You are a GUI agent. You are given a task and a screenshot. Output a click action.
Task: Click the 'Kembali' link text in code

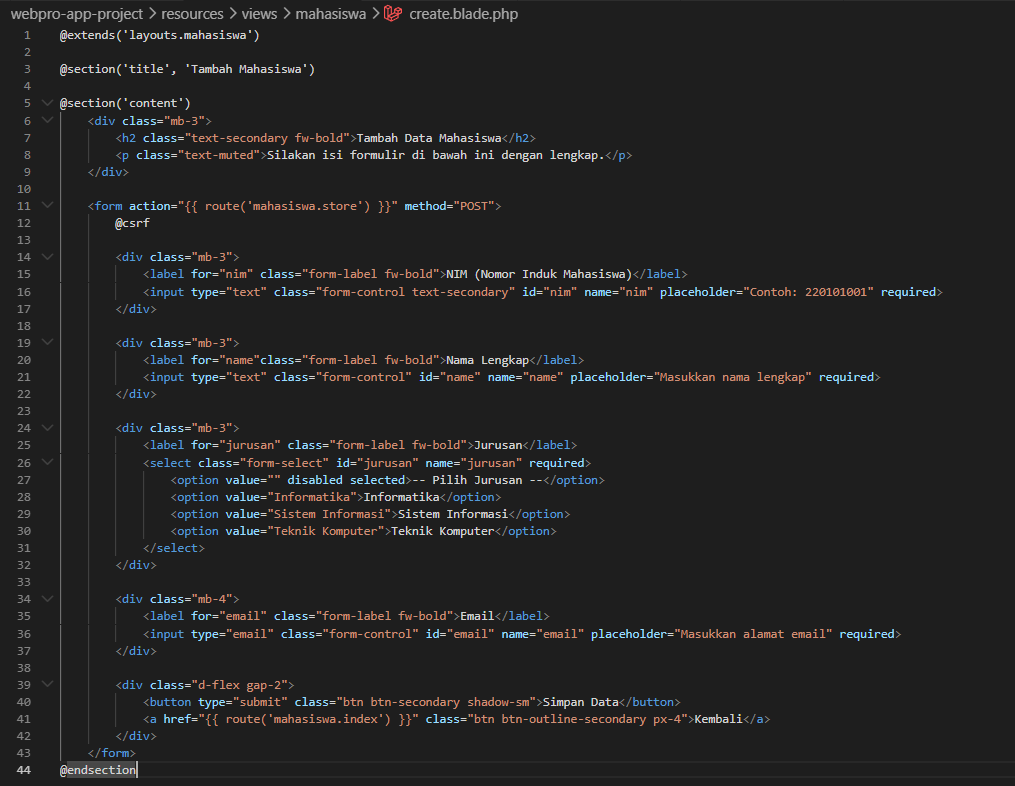[719, 719]
